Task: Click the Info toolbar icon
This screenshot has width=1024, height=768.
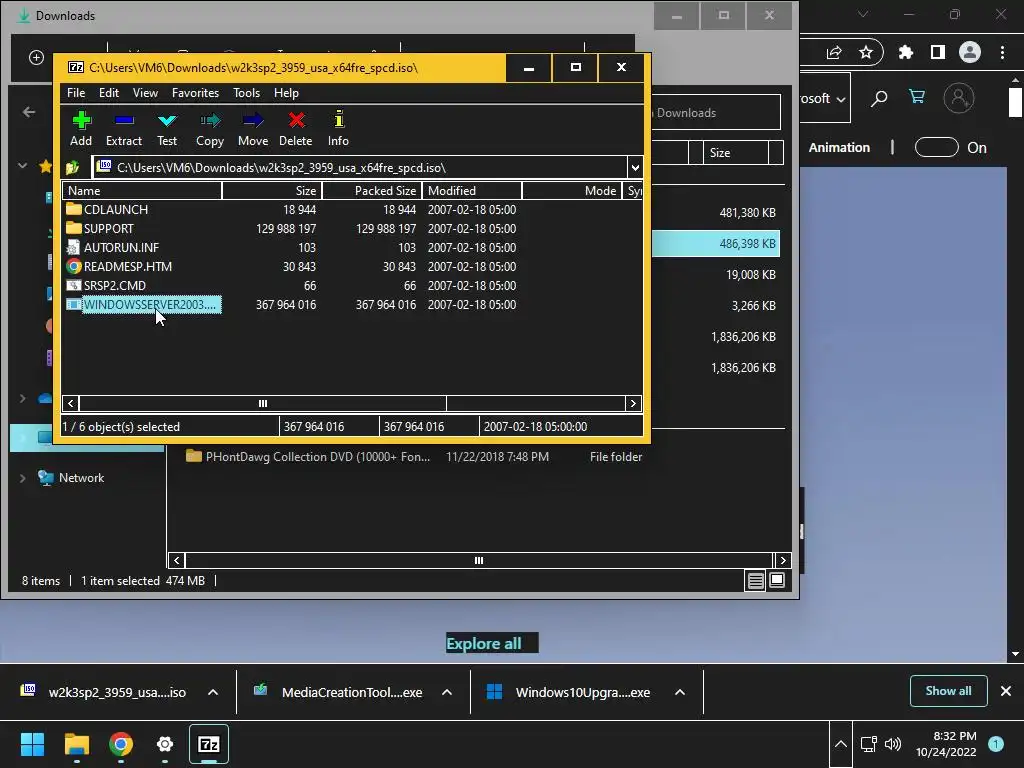Action: coord(338,129)
